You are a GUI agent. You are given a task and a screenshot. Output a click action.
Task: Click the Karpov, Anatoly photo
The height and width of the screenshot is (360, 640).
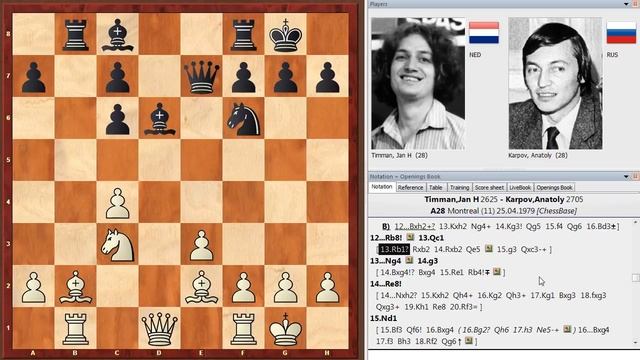[555, 83]
